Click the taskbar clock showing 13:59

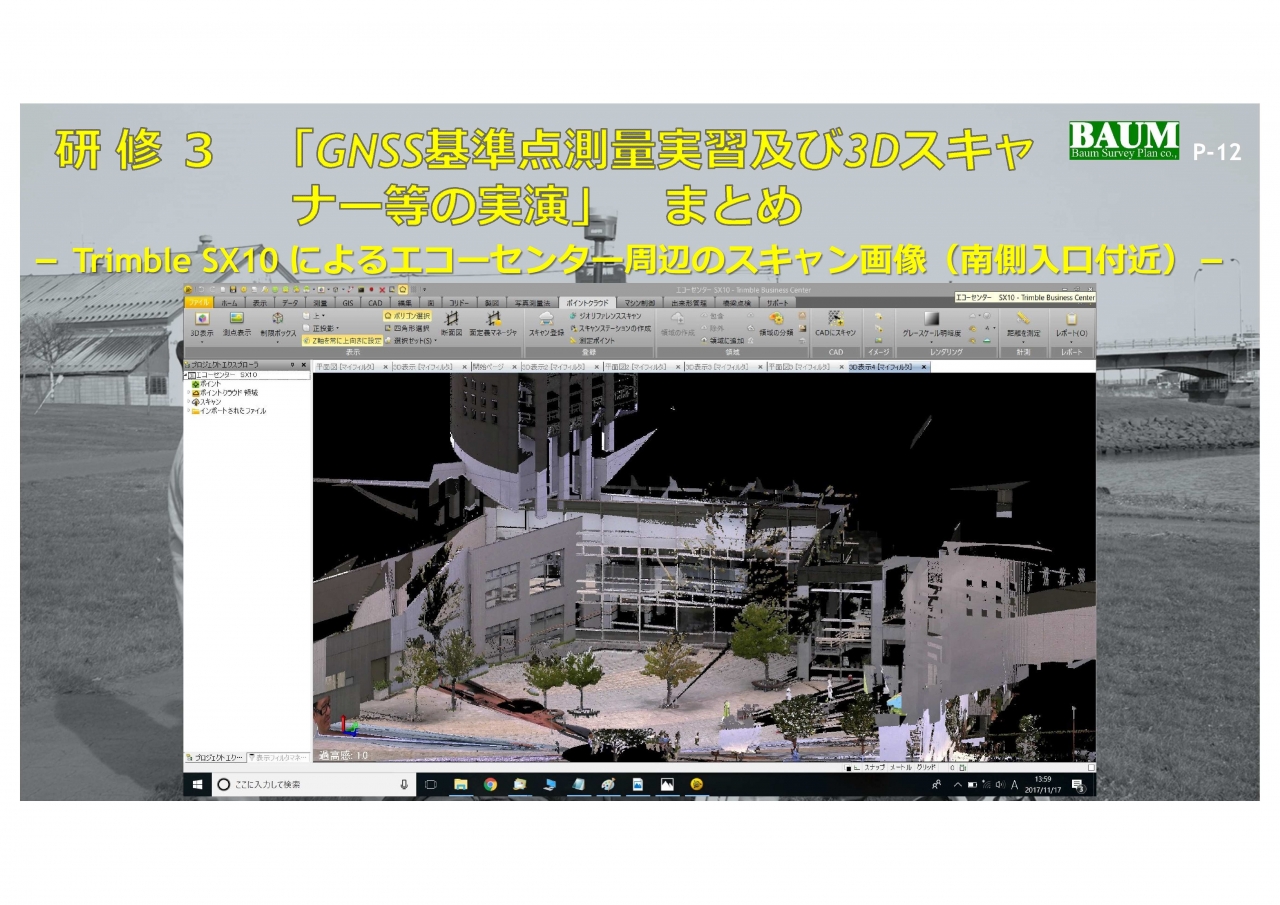pos(1043,784)
